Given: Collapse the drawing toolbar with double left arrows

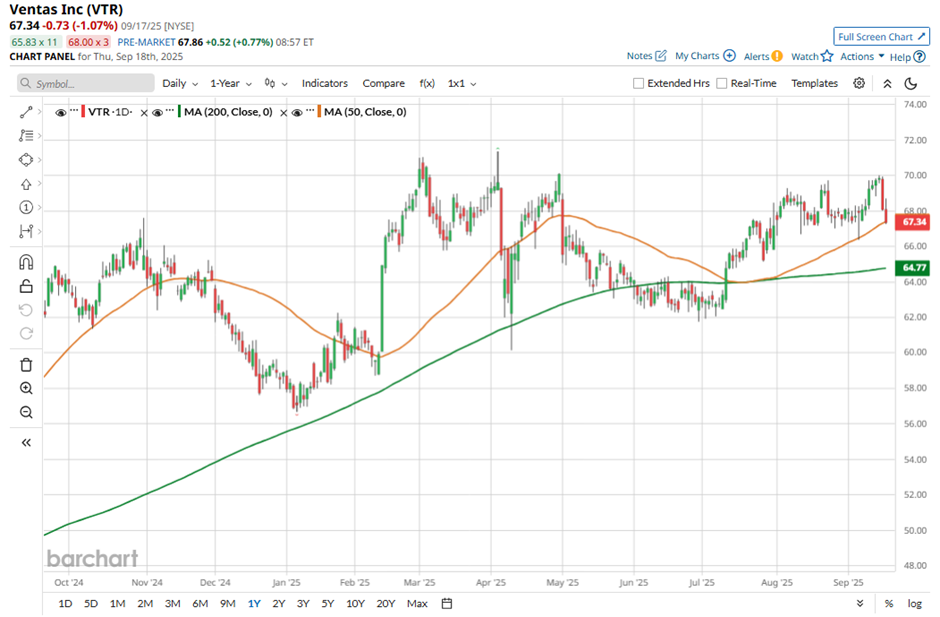Looking at the screenshot, I should pos(26,443).
